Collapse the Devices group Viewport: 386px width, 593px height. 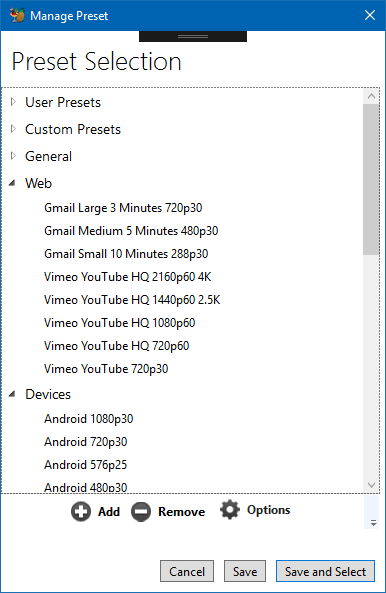12,394
